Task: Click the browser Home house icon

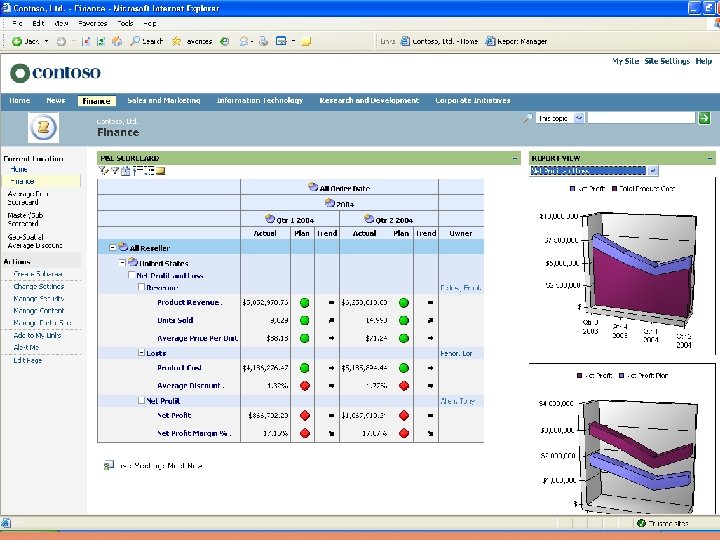Action: click(117, 41)
